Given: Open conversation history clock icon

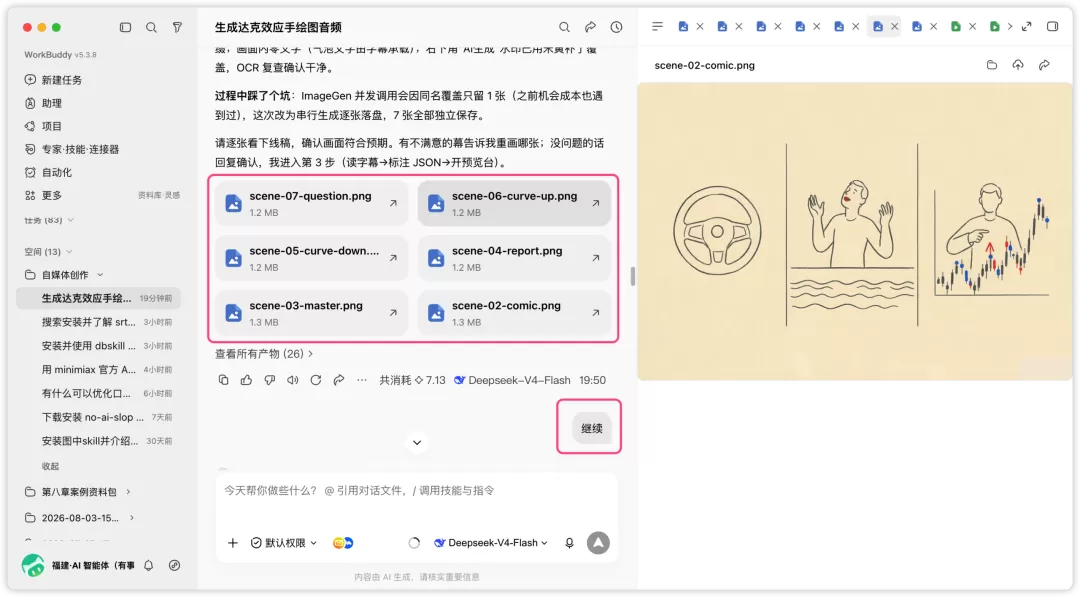Looking at the screenshot, I should pos(616,27).
